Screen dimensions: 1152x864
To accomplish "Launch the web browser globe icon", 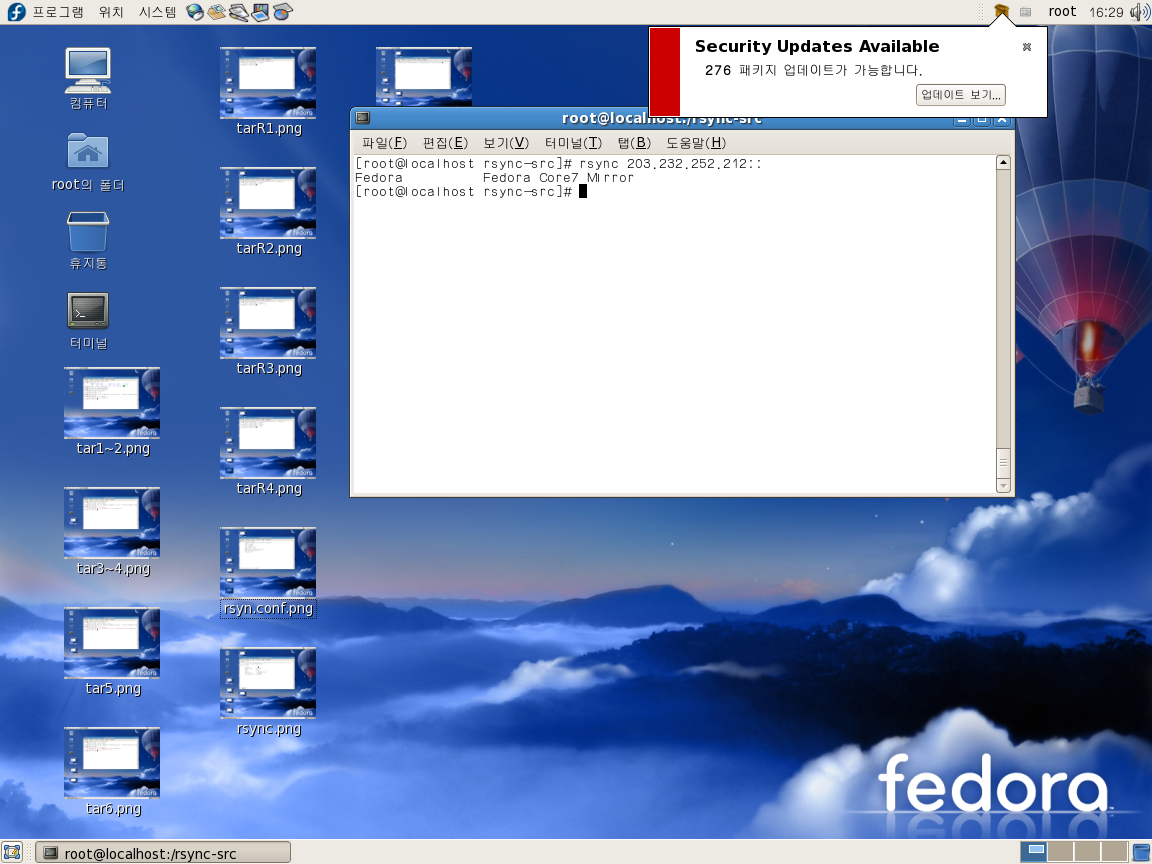I will (195, 12).
